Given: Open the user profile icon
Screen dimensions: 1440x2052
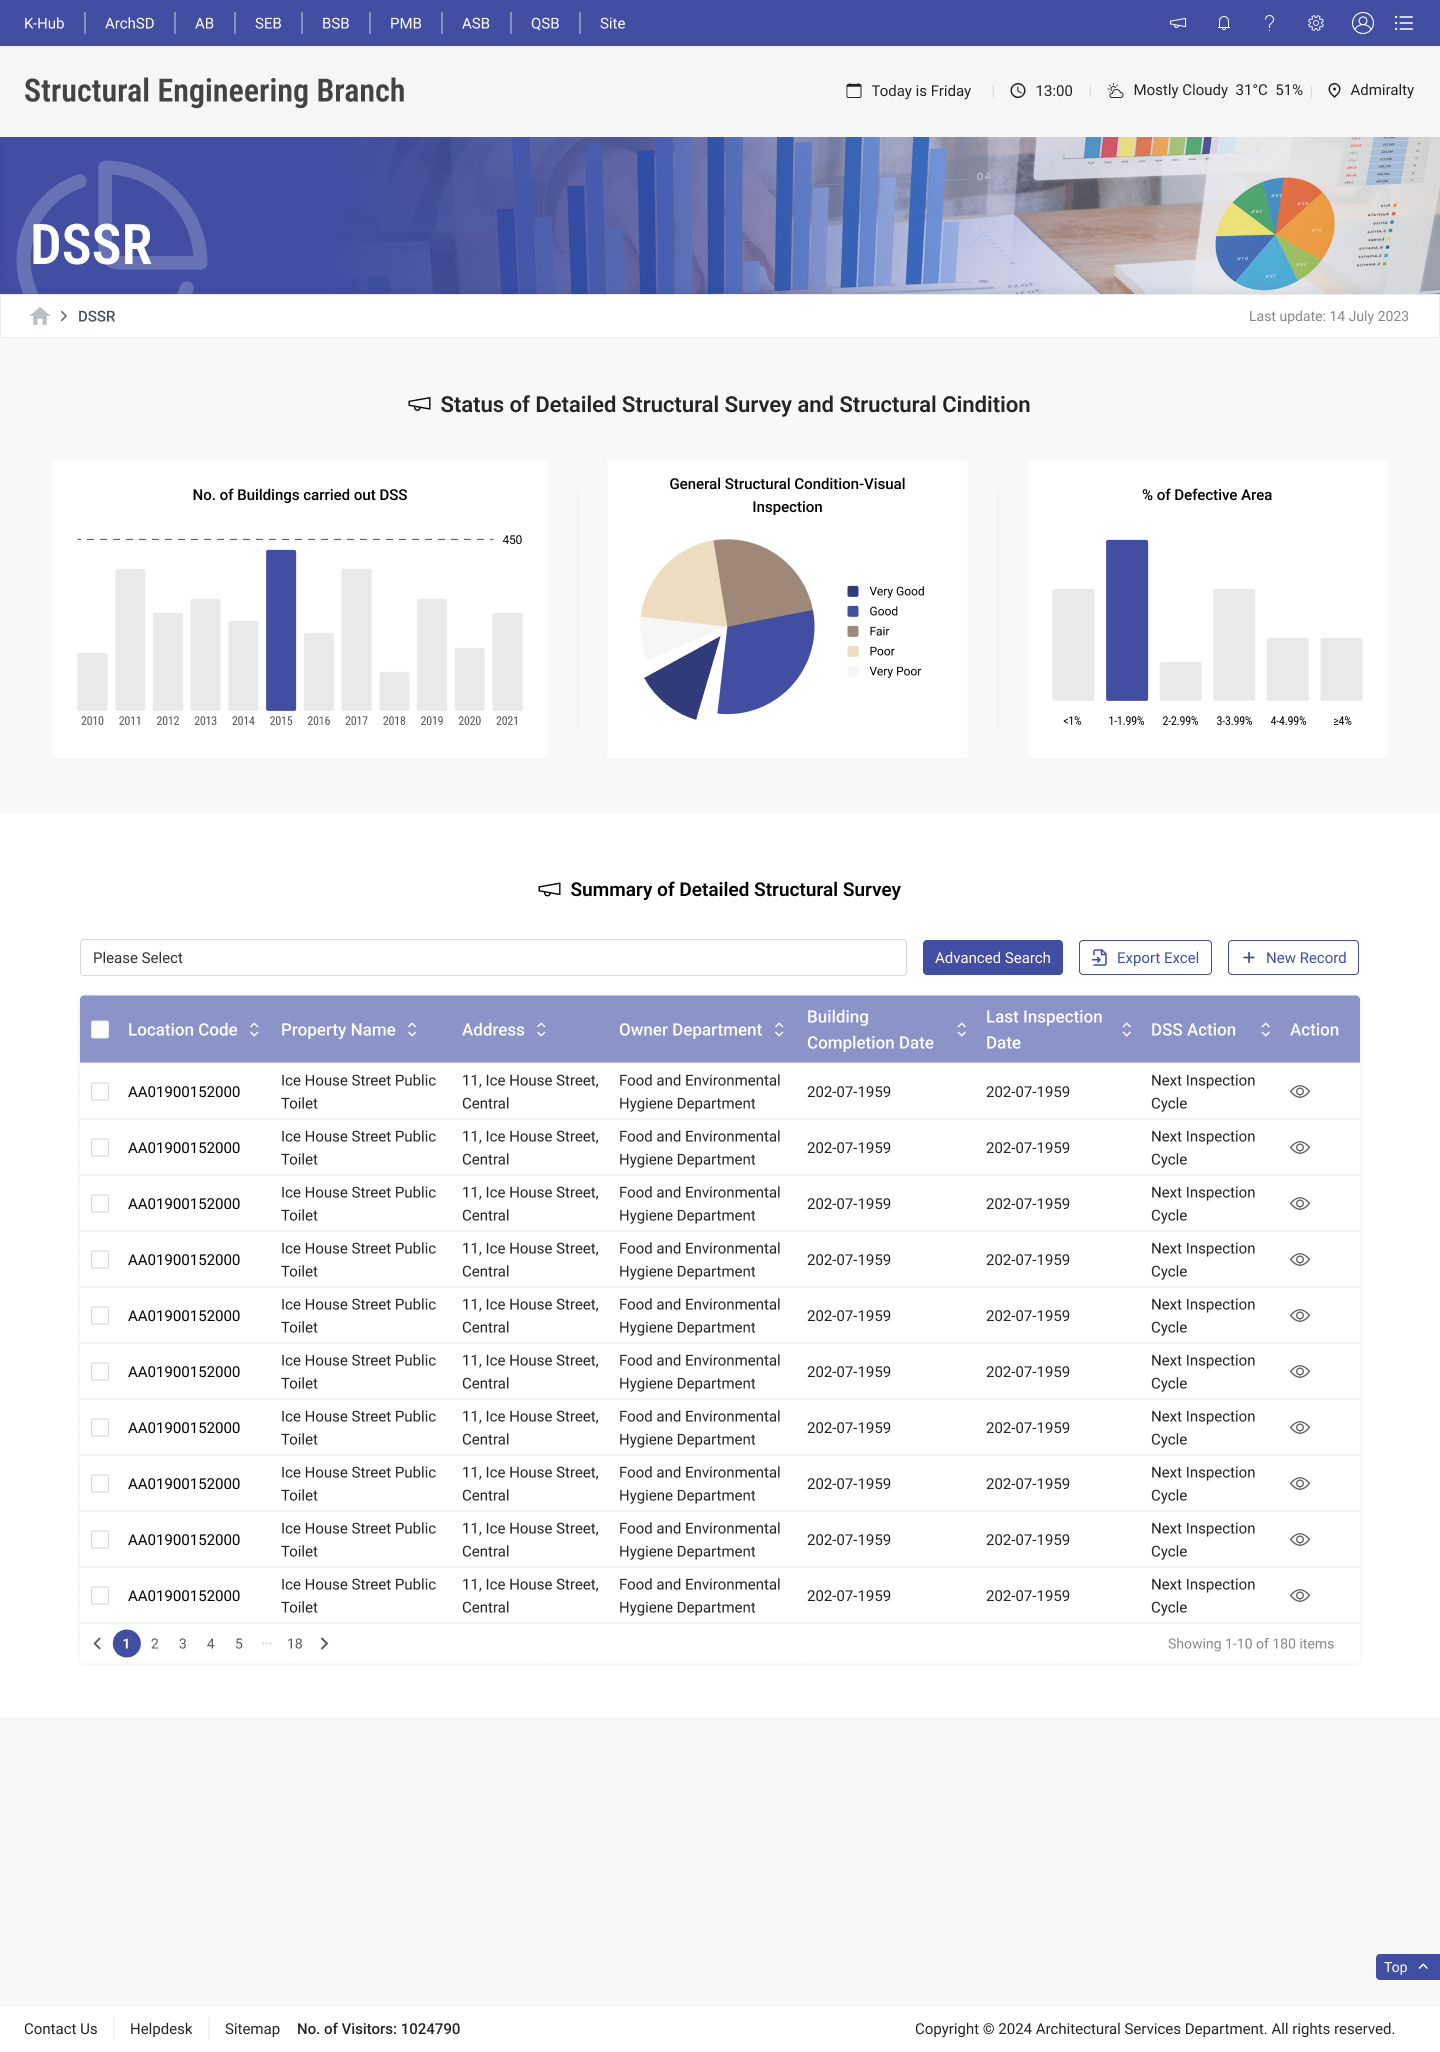Looking at the screenshot, I should (1362, 23).
